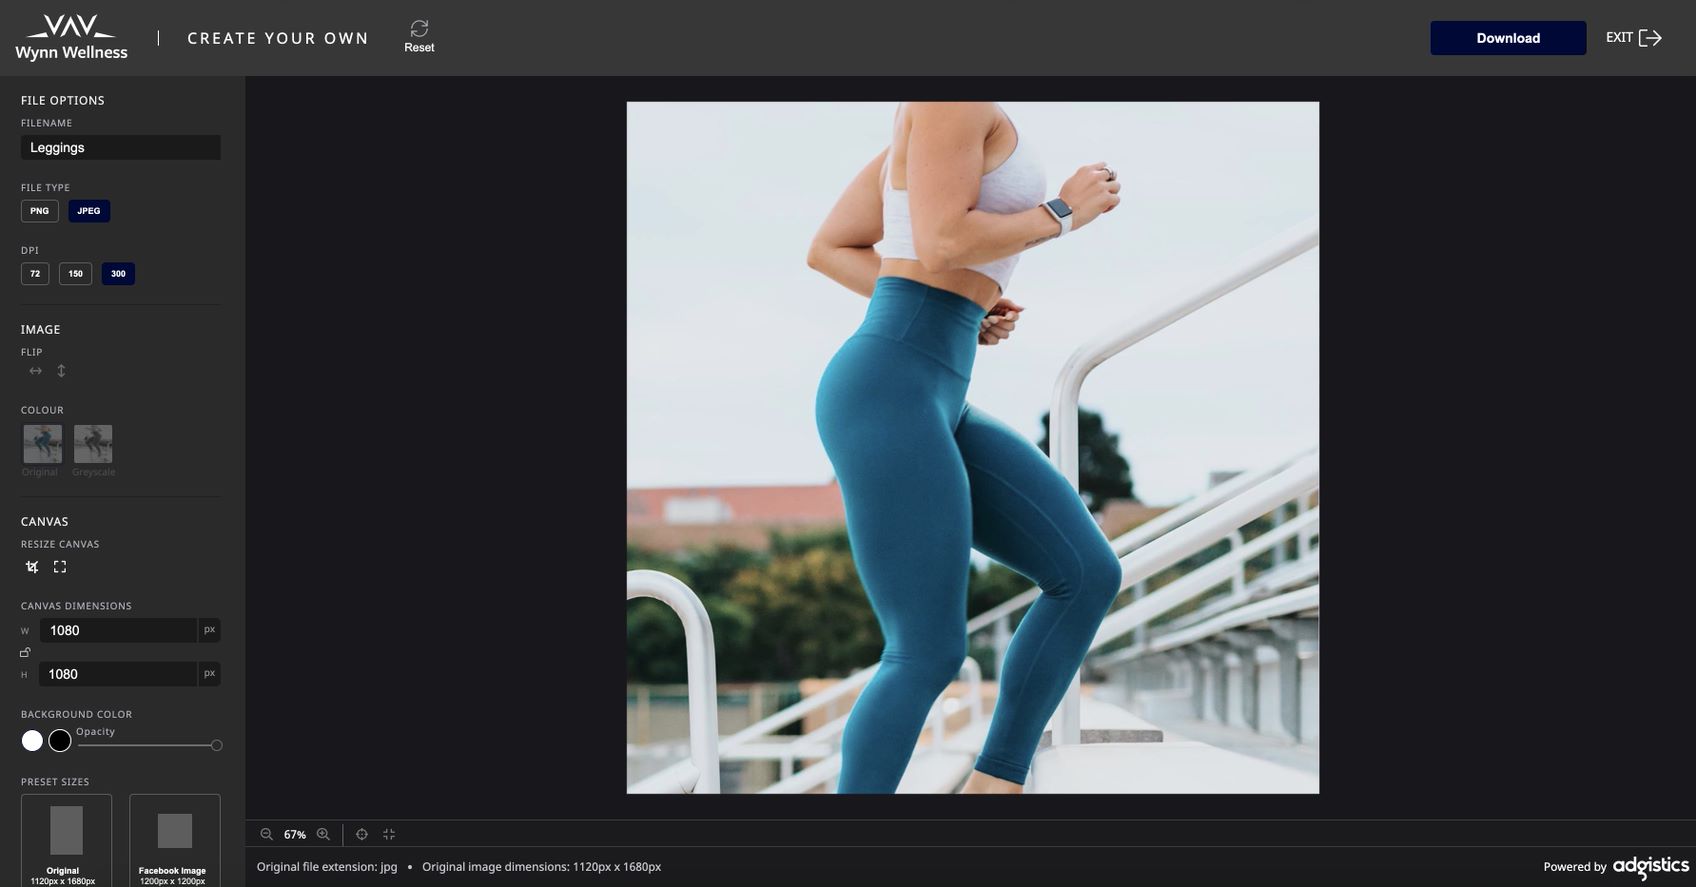
Task: Click the canvas width field
Action: tap(118, 631)
